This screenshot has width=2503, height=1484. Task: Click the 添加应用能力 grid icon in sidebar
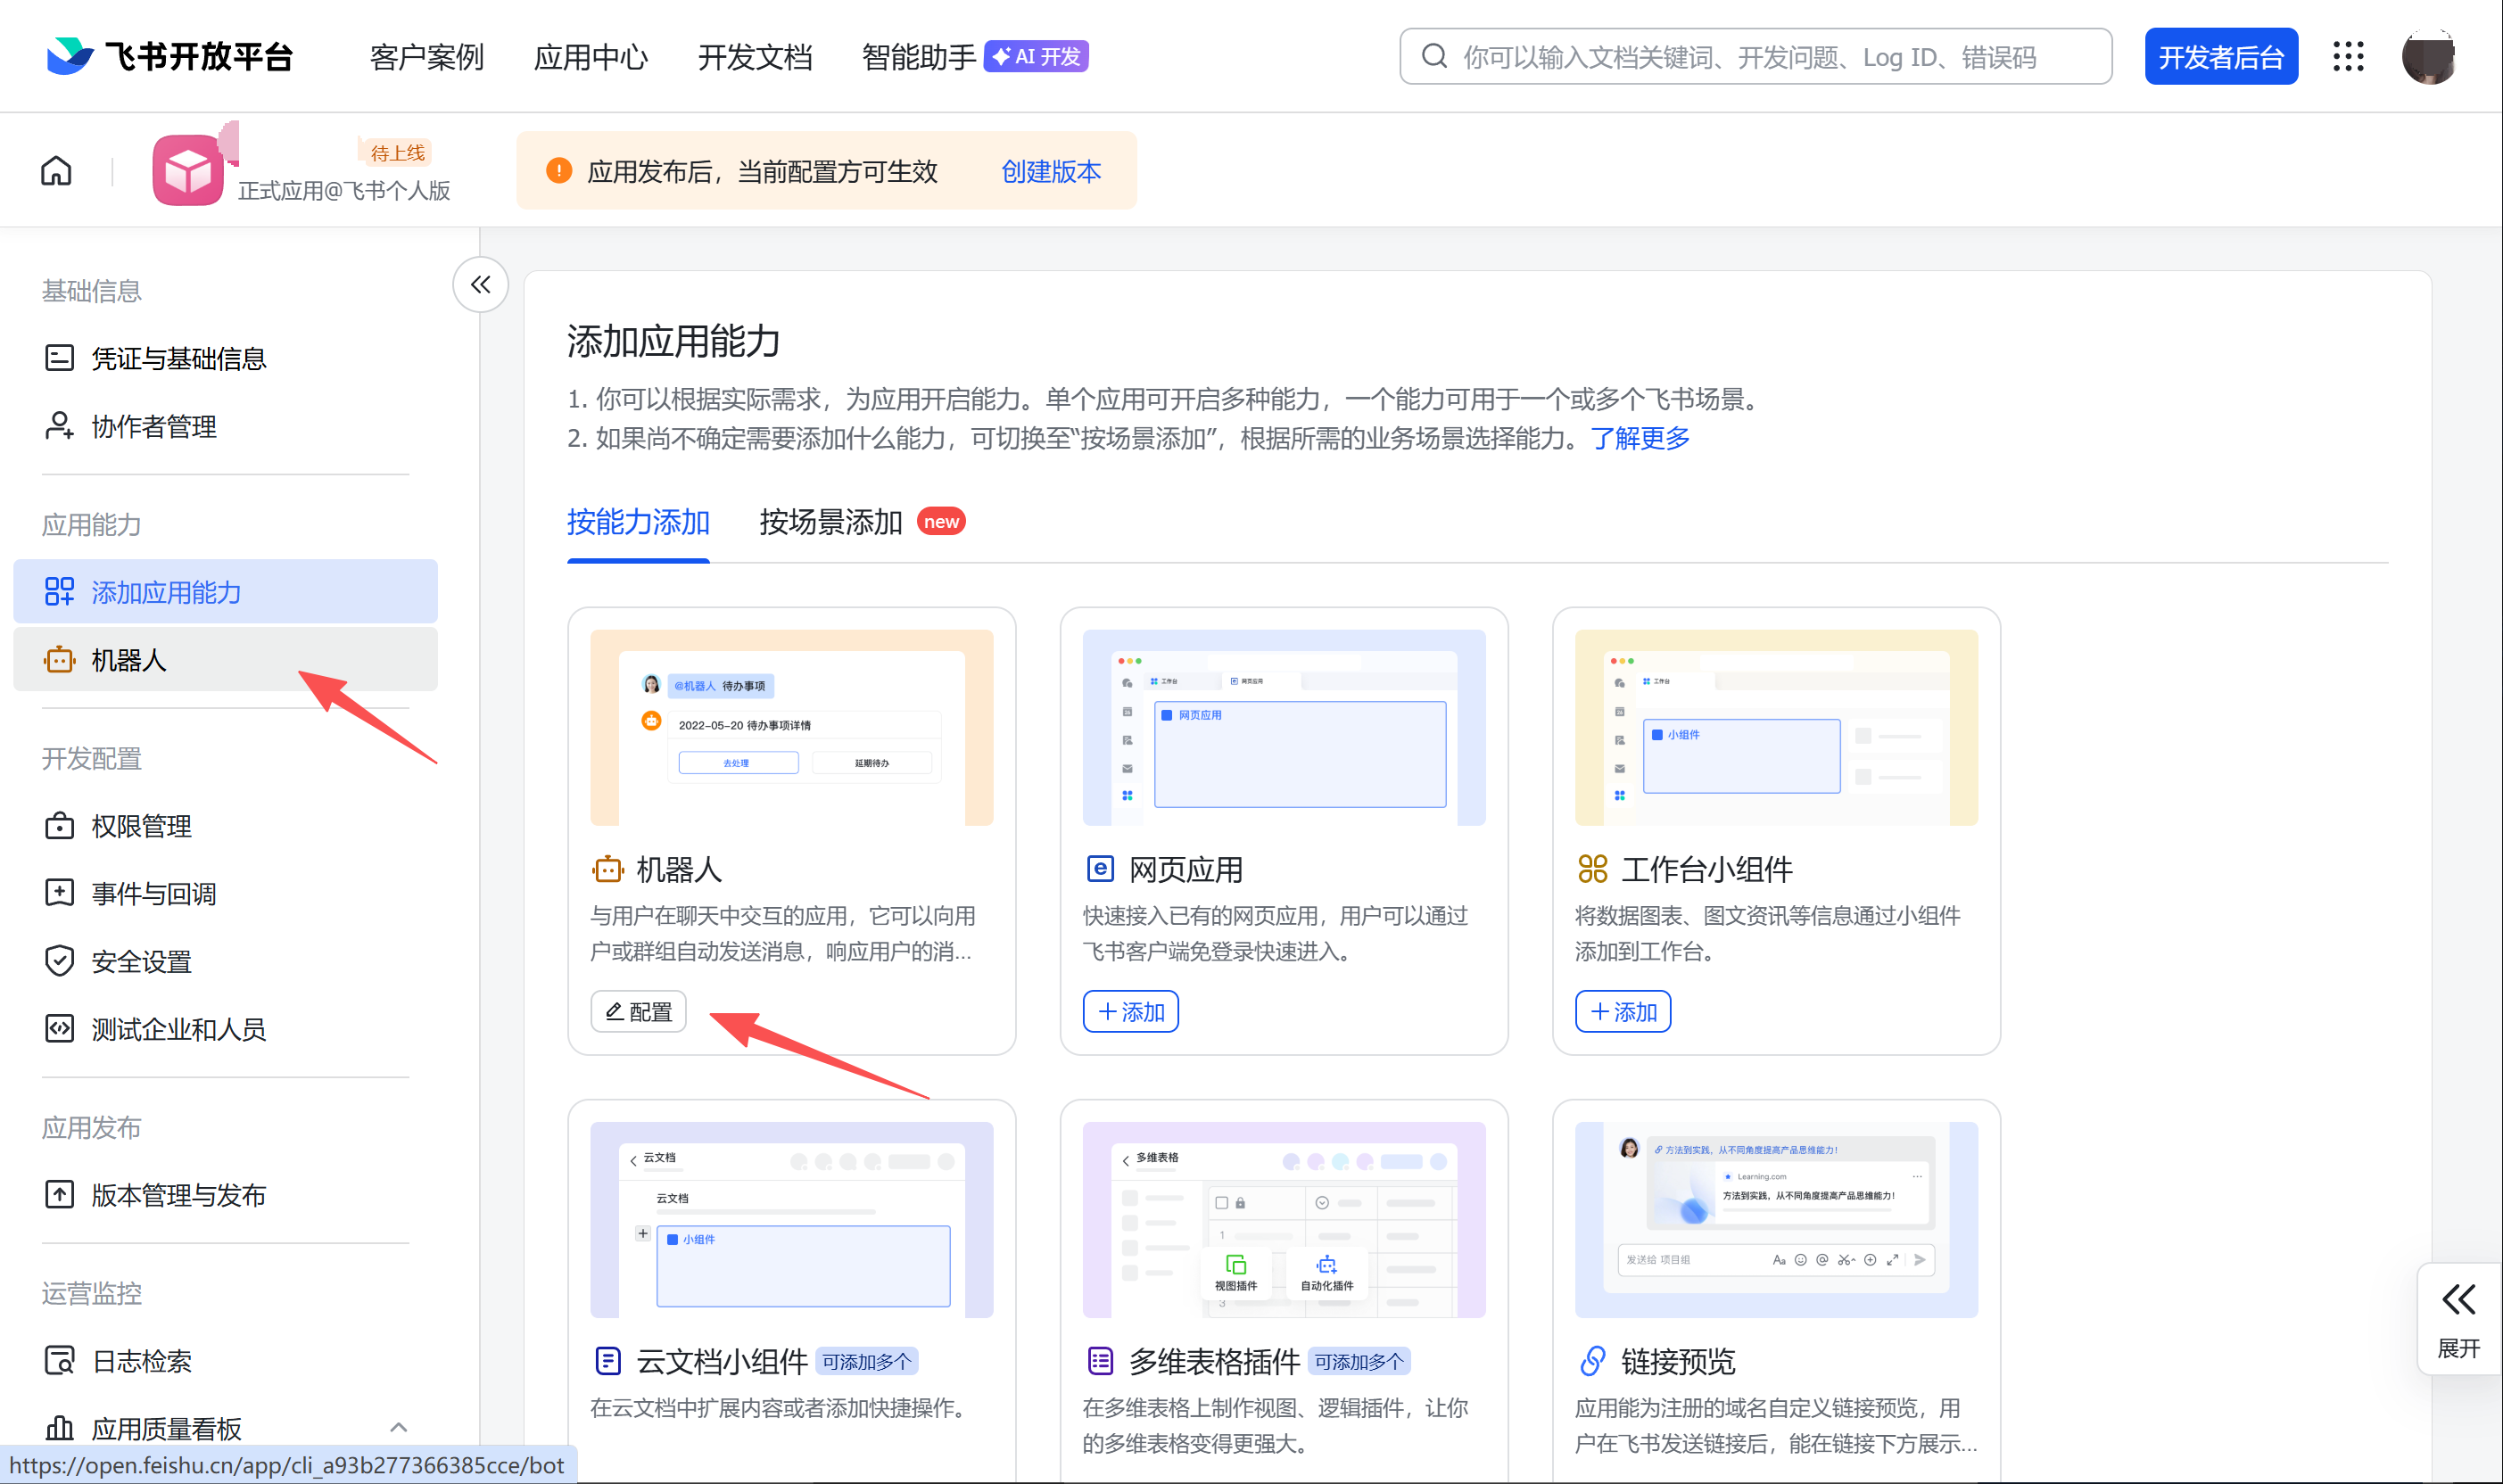59,591
